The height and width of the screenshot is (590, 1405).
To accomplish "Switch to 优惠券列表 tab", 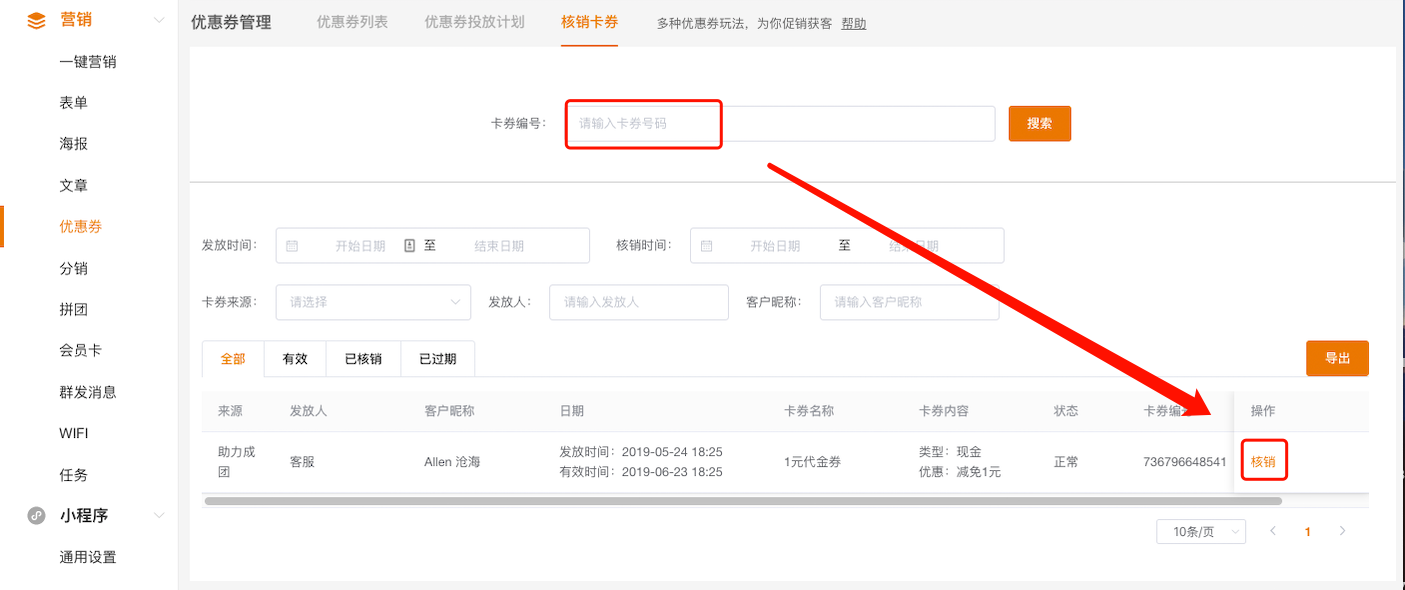I will pyautogui.click(x=352, y=22).
